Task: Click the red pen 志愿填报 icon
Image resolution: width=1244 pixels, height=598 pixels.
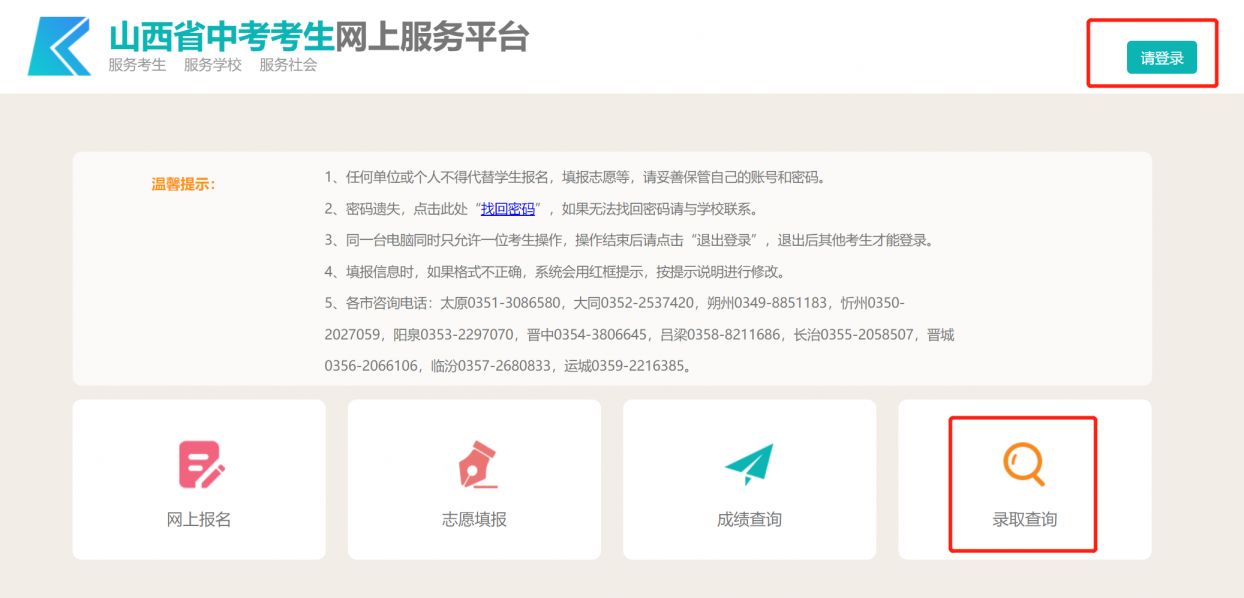Action: pyautogui.click(x=476, y=465)
